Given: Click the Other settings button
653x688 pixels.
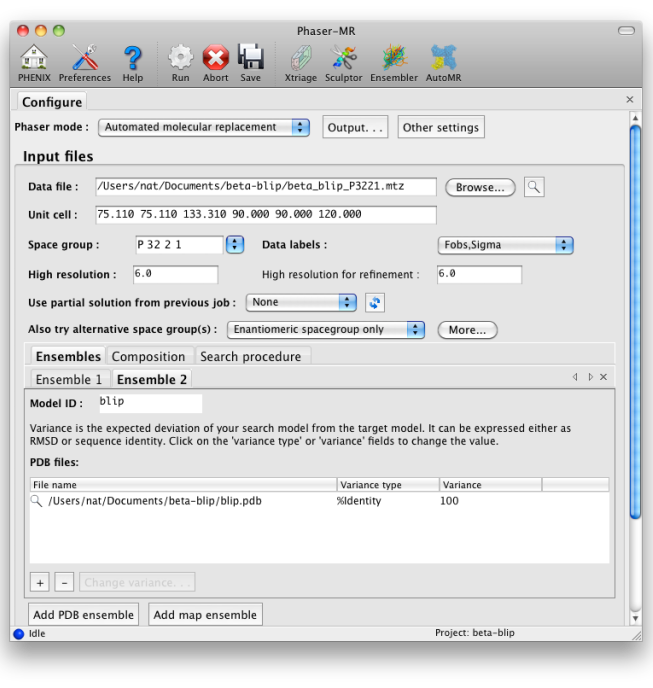Looking at the screenshot, I should 441,127.
